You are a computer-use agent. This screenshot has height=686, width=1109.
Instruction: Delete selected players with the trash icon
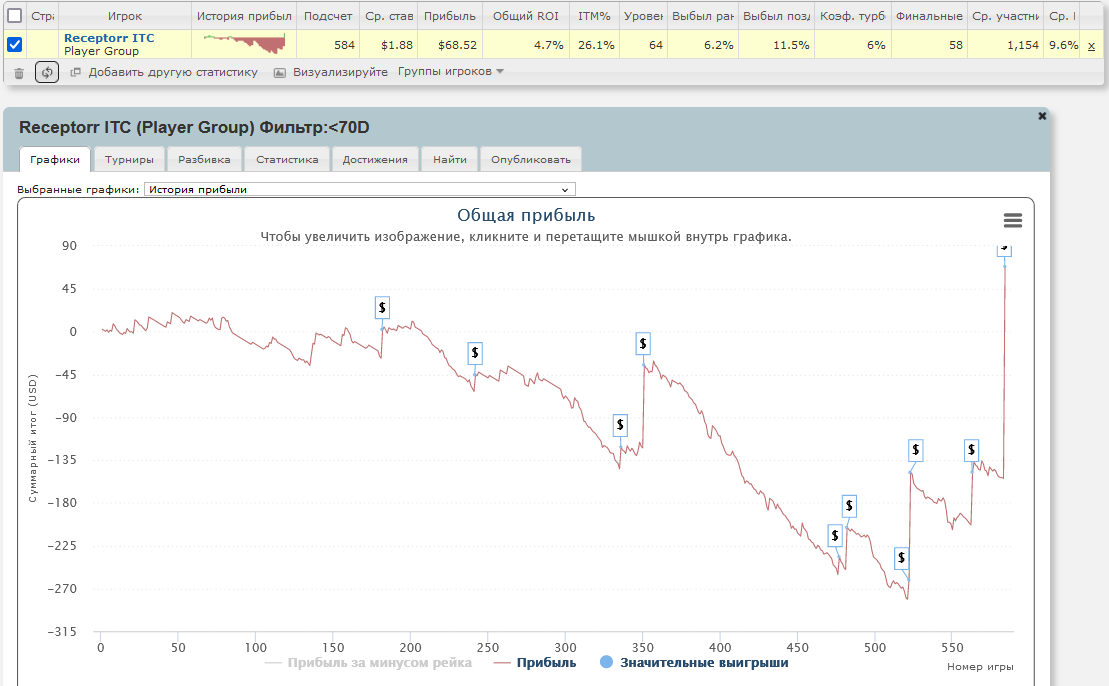(19, 73)
